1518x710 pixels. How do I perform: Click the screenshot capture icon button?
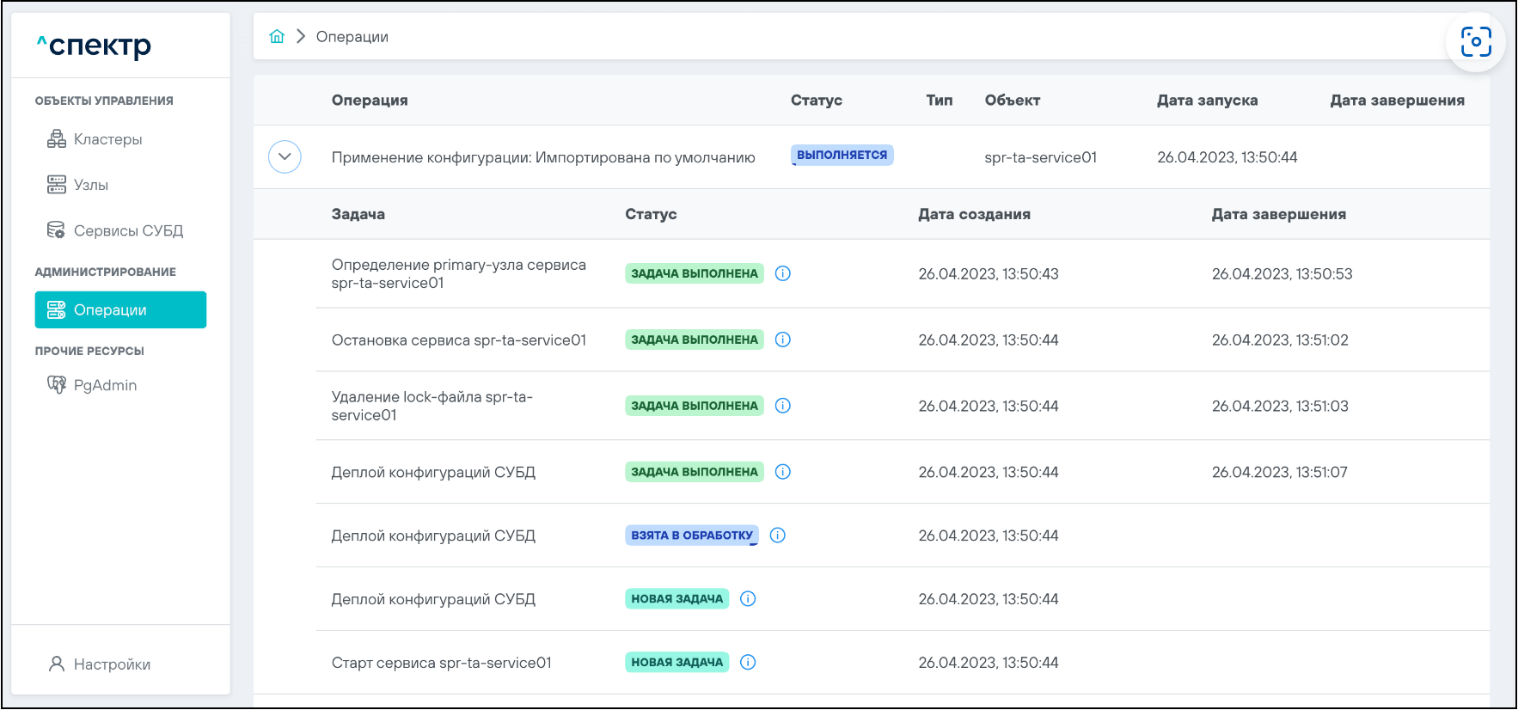click(1475, 42)
